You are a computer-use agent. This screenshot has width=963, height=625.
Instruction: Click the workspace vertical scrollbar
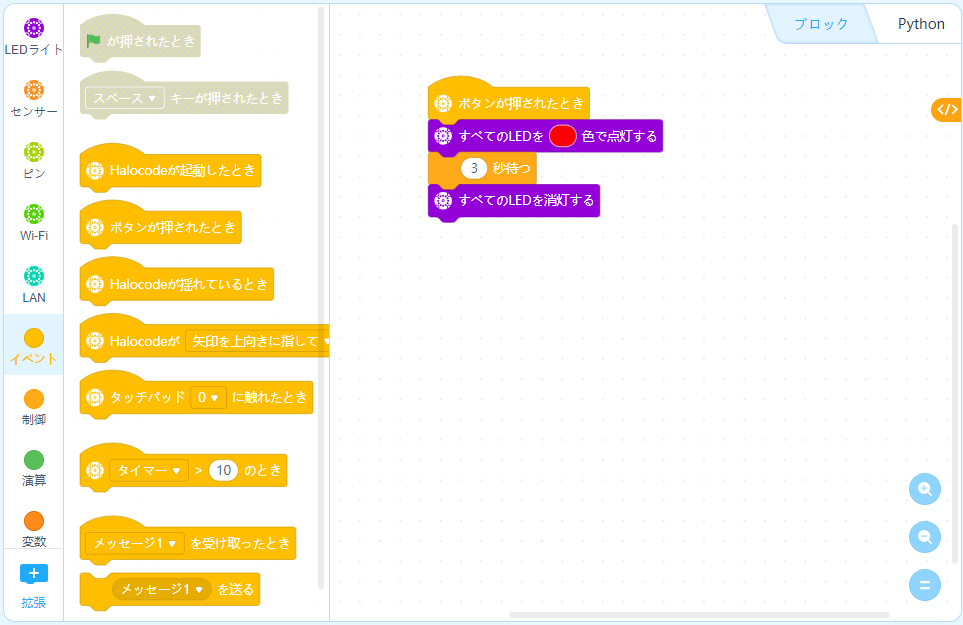(x=955, y=393)
